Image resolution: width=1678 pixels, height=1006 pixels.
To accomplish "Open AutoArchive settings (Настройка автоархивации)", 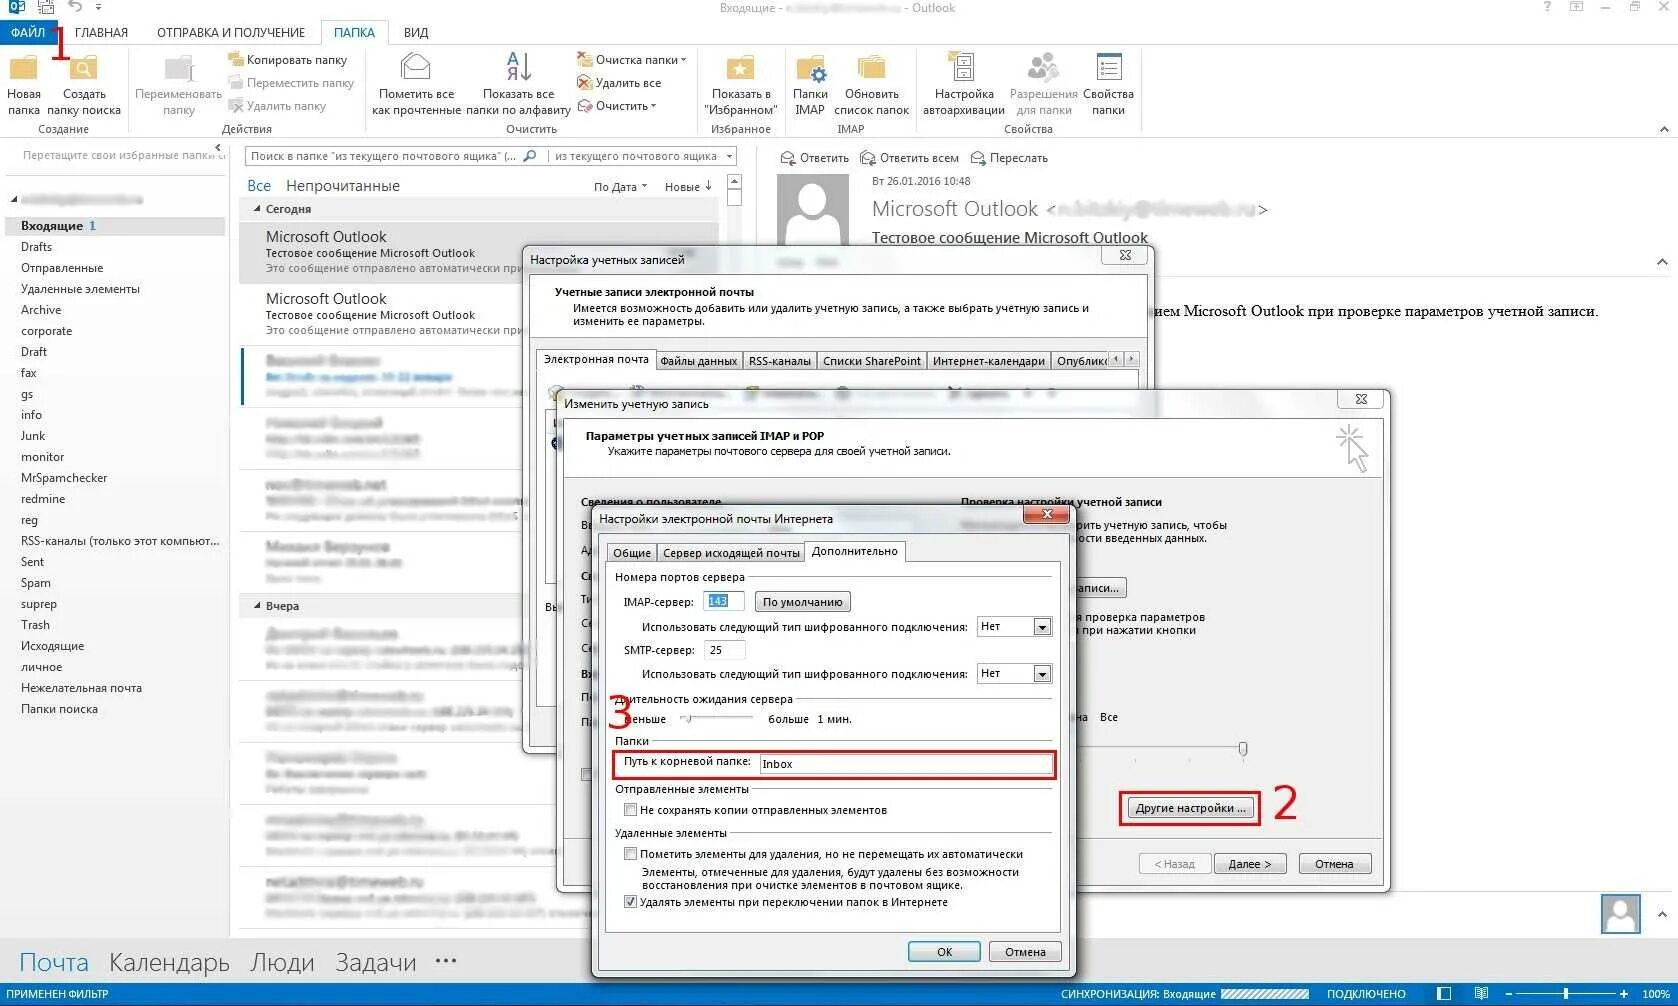I will click(964, 86).
